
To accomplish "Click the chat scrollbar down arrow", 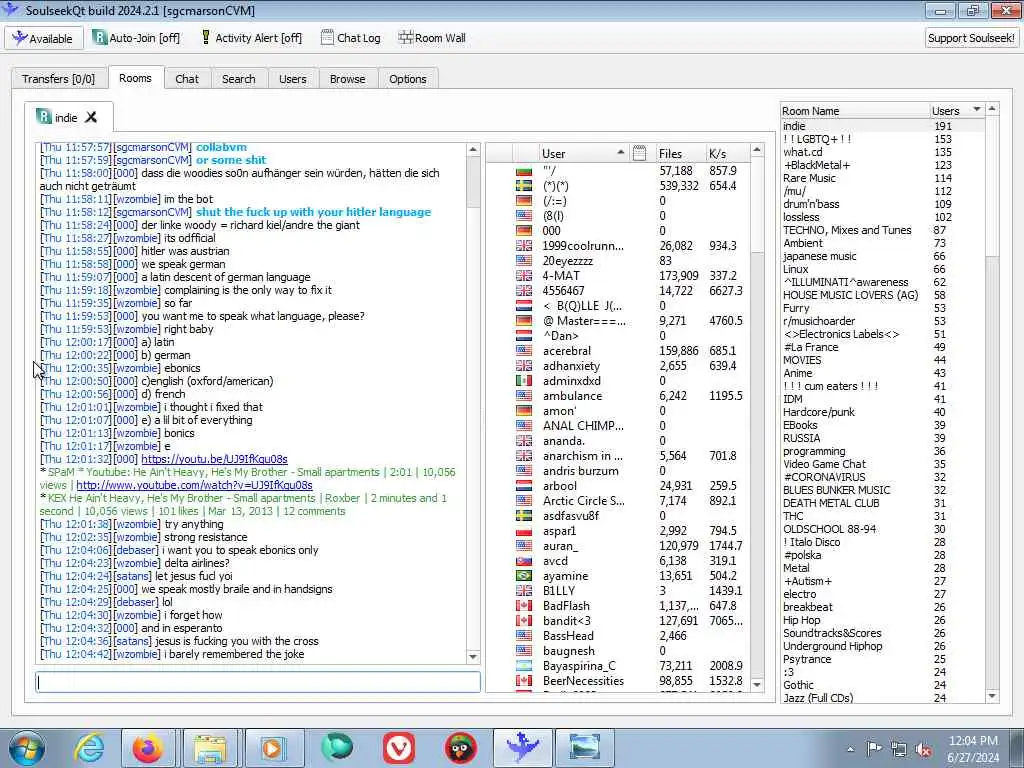I will tap(473, 657).
